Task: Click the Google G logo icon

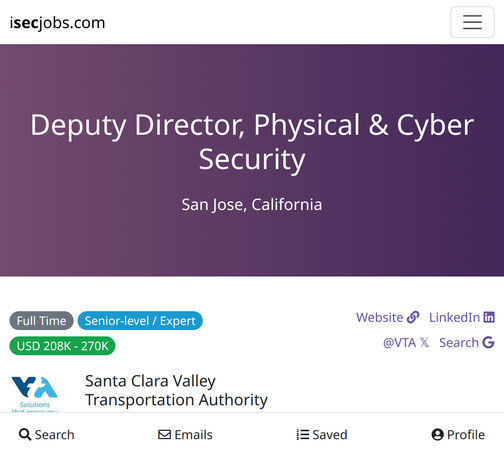Action: 488,342
